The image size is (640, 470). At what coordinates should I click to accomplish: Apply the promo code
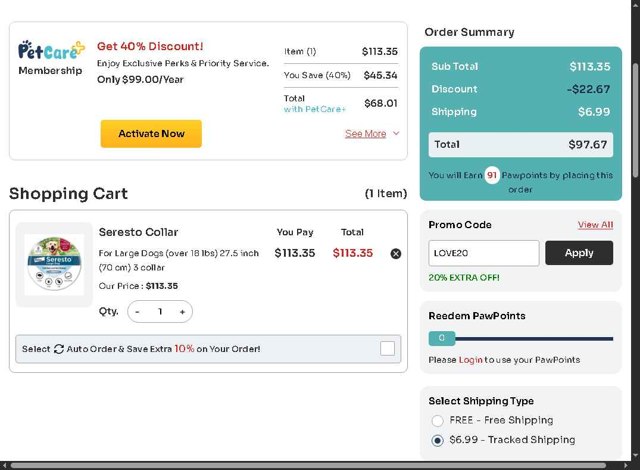click(579, 253)
